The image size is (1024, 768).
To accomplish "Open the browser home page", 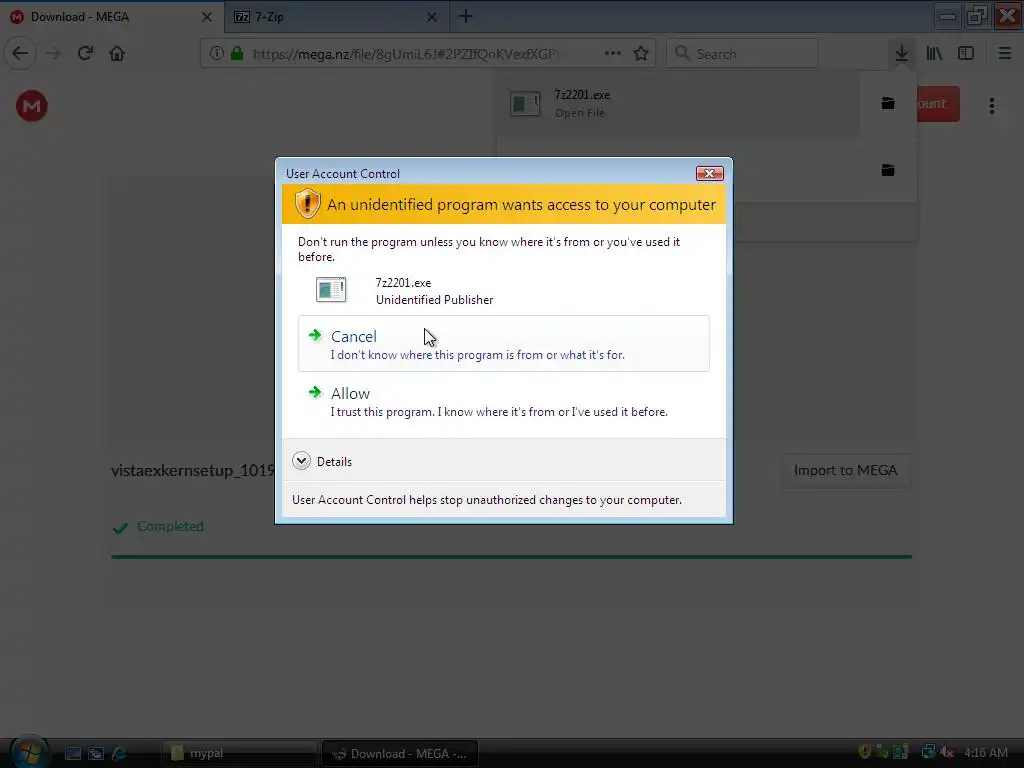I will [x=117, y=54].
